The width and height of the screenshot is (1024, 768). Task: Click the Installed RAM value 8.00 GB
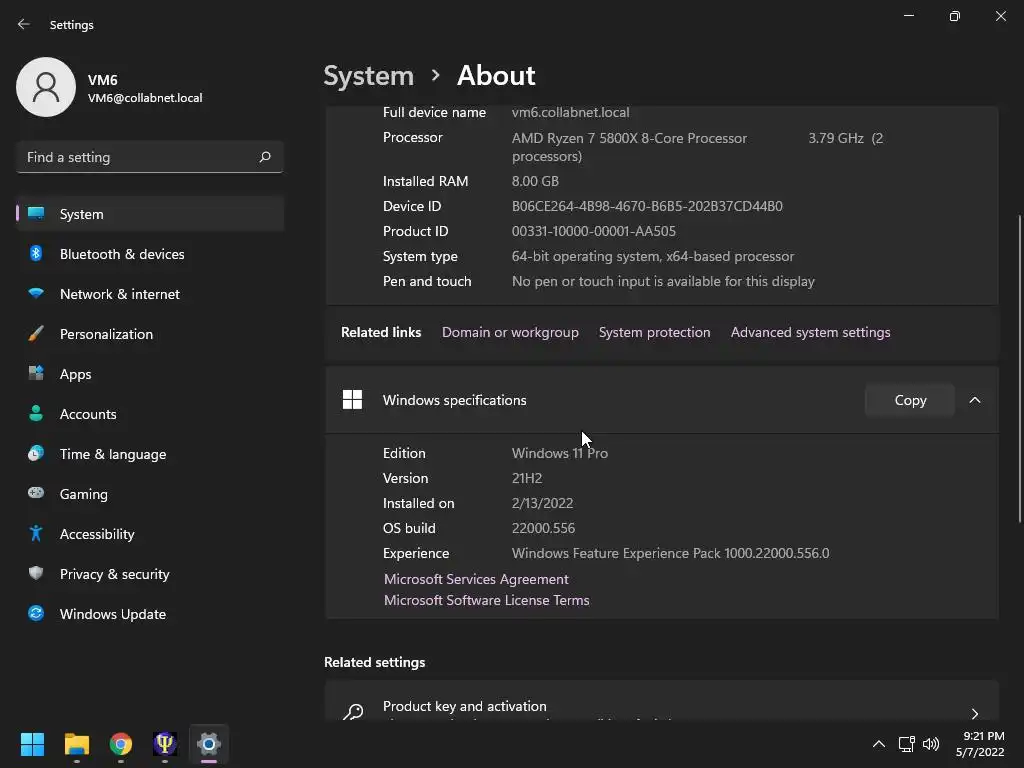pyautogui.click(x=535, y=181)
